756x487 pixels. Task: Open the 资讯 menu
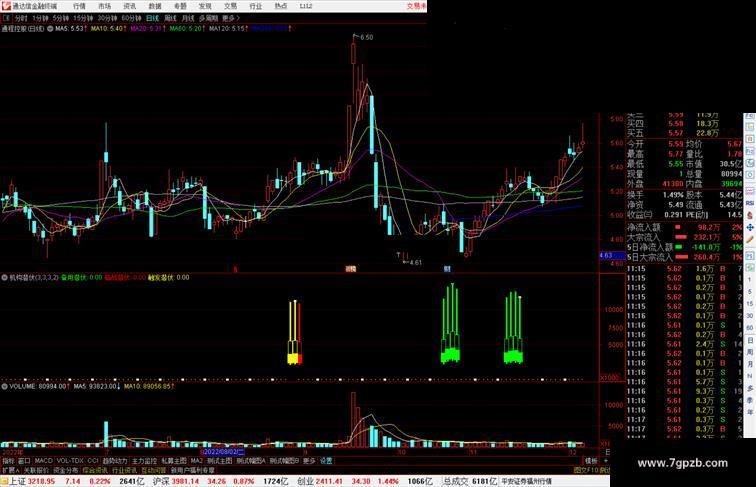pos(129,6)
